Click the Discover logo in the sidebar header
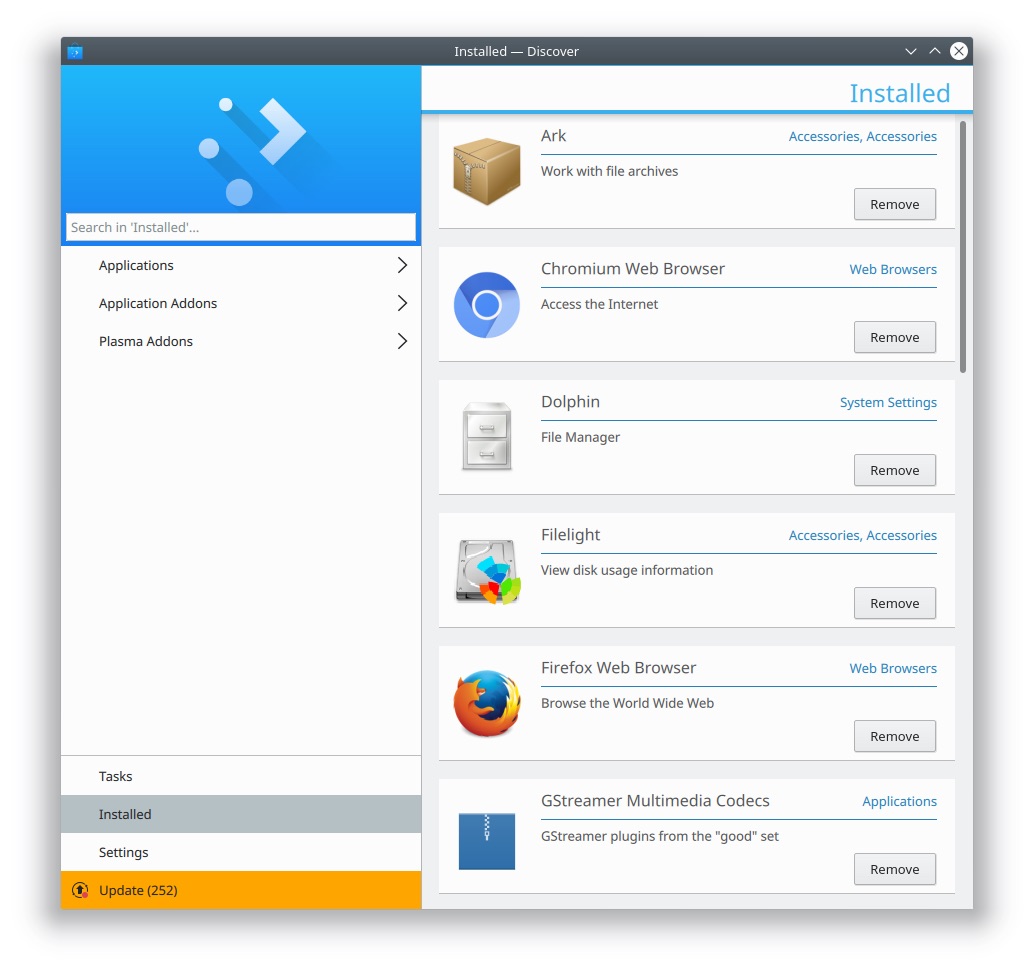The height and width of the screenshot is (970, 1034). click(x=240, y=140)
